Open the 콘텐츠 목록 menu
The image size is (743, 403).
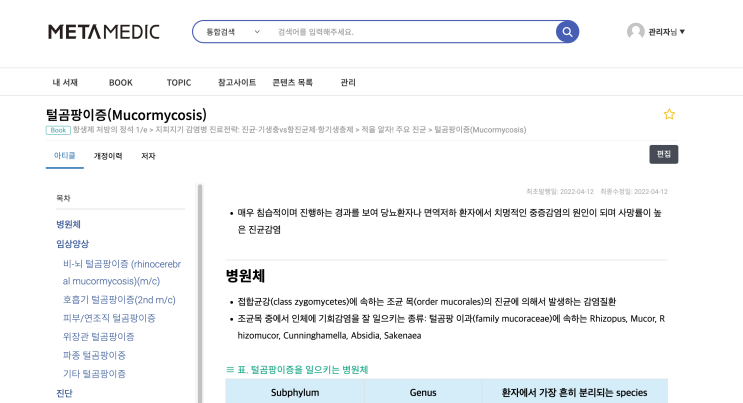292,82
